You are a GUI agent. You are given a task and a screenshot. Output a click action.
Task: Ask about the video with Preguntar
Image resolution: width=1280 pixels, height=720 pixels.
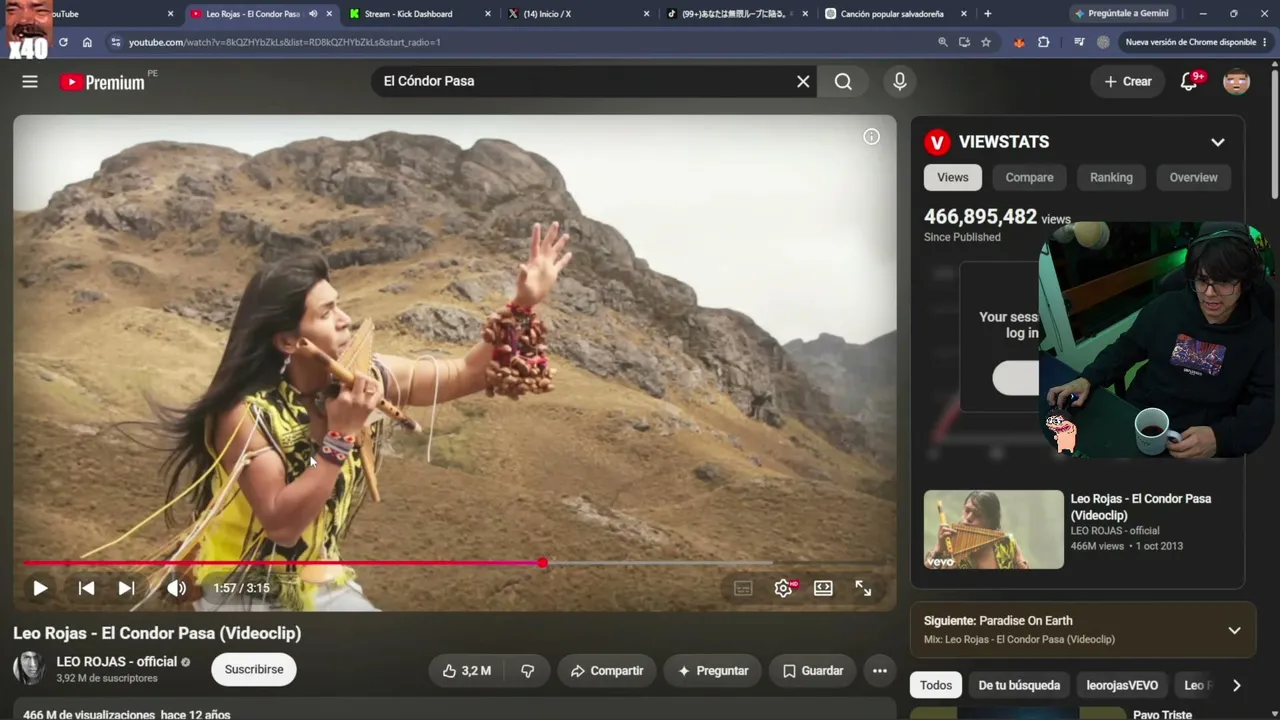point(713,671)
